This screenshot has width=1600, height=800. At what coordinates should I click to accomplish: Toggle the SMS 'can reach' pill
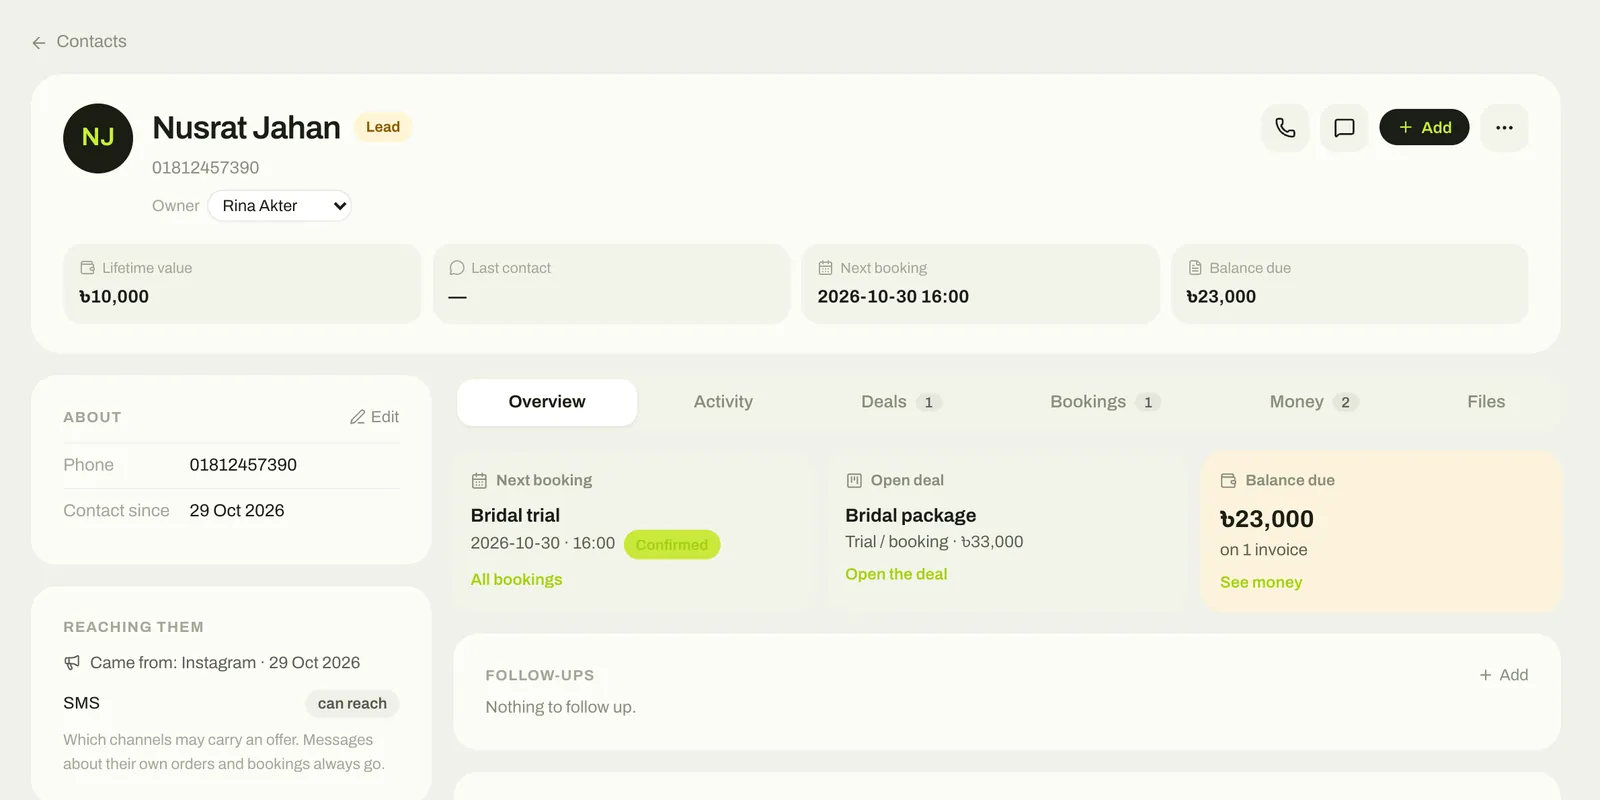[352, 704]
